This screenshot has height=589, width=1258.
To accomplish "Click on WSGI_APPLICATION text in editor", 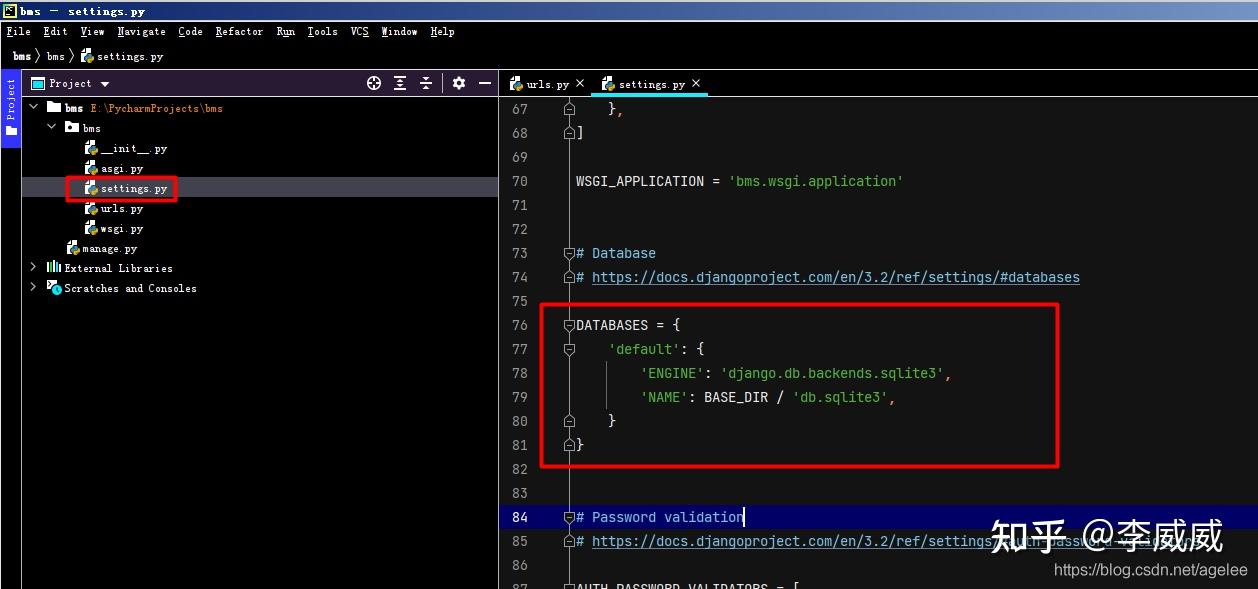I will pos(640,181).
